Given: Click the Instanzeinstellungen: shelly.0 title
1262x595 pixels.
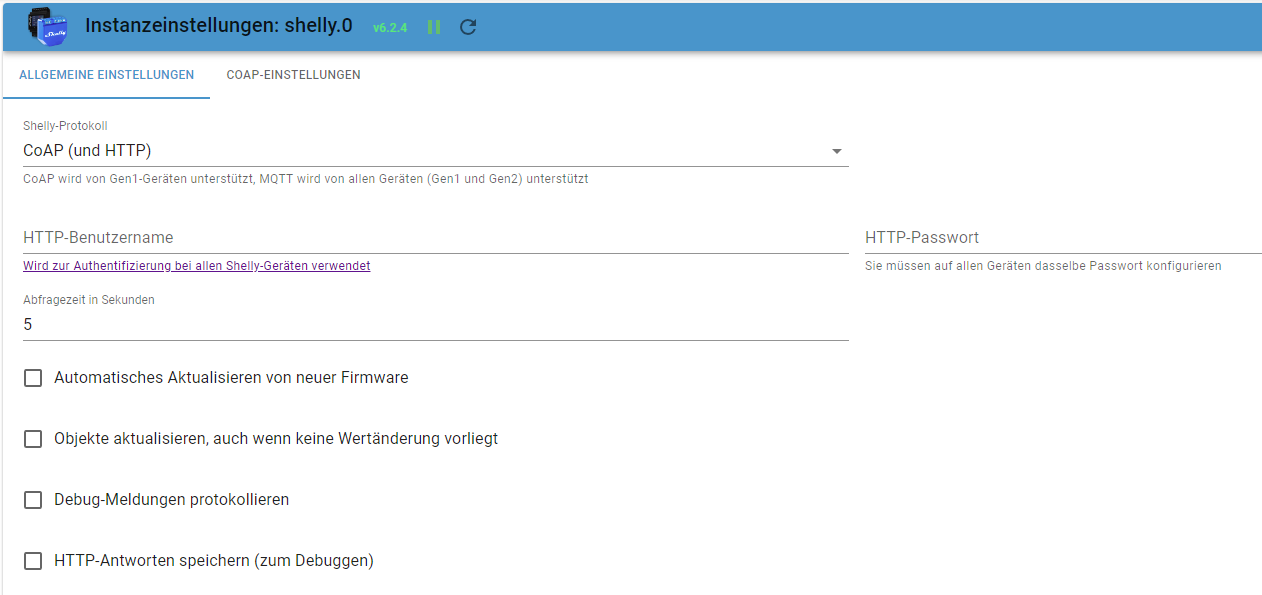Looking at the screenshot, I should pyautogui.click(x=219, y=26).
